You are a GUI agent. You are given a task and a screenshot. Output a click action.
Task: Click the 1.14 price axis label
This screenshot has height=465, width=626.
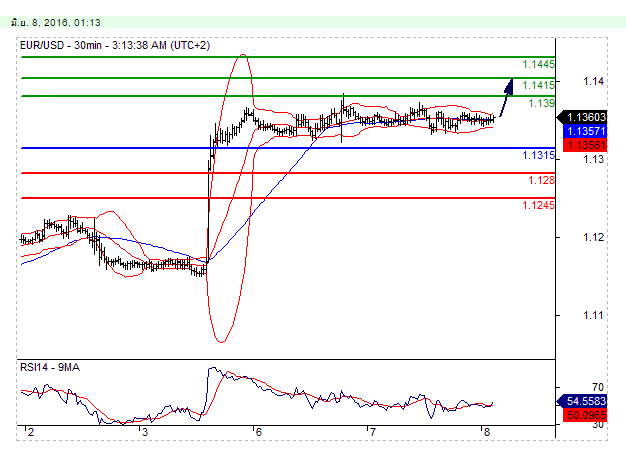tap(593, 82)
